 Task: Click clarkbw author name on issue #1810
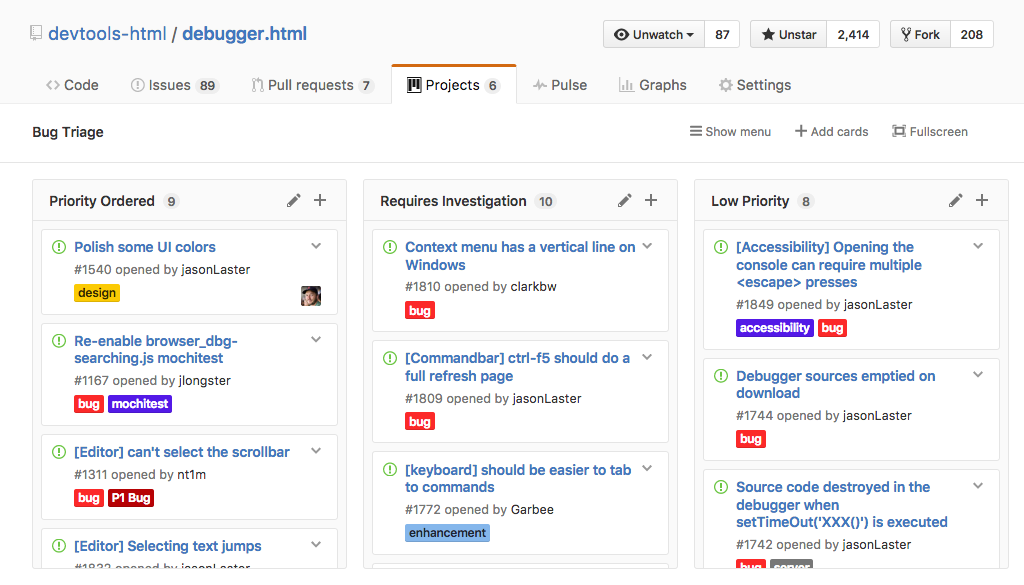tap(534, 287)
